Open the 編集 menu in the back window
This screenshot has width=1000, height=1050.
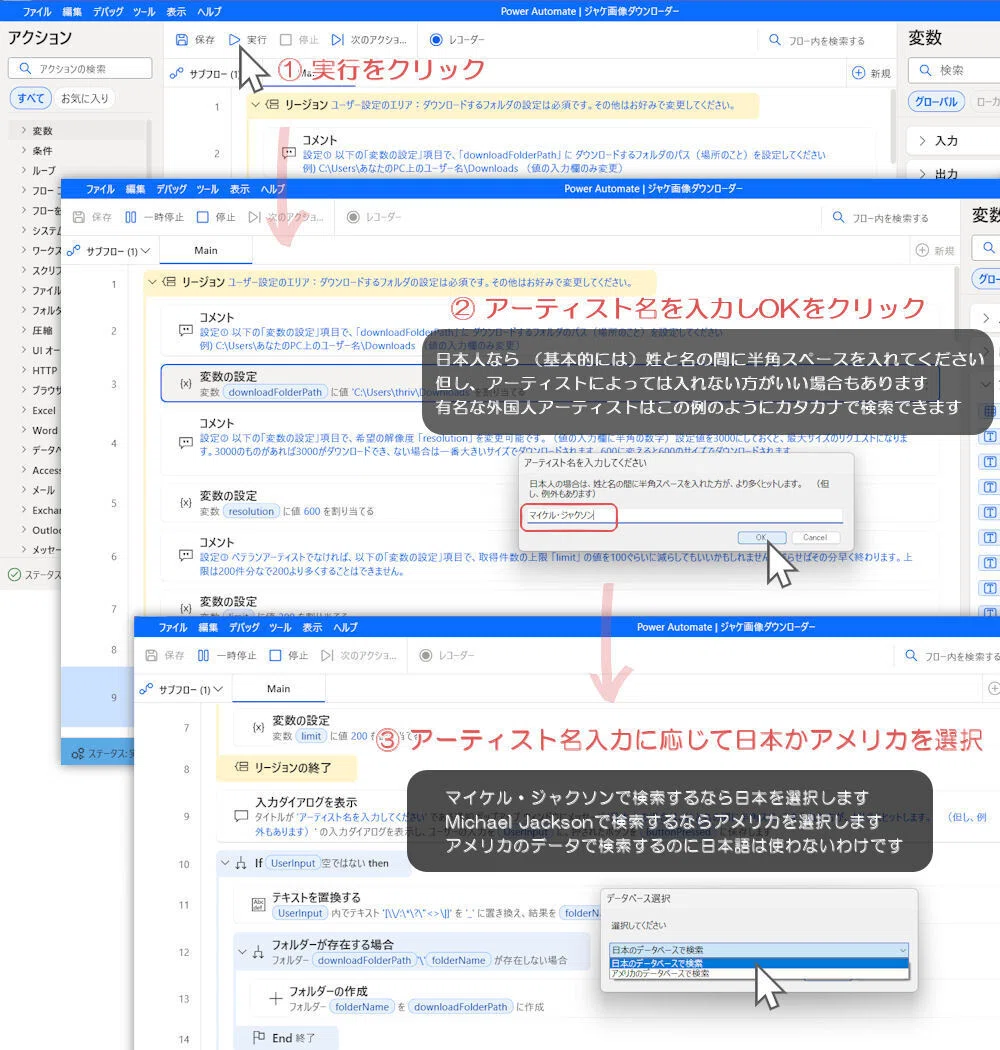[72, 11]
